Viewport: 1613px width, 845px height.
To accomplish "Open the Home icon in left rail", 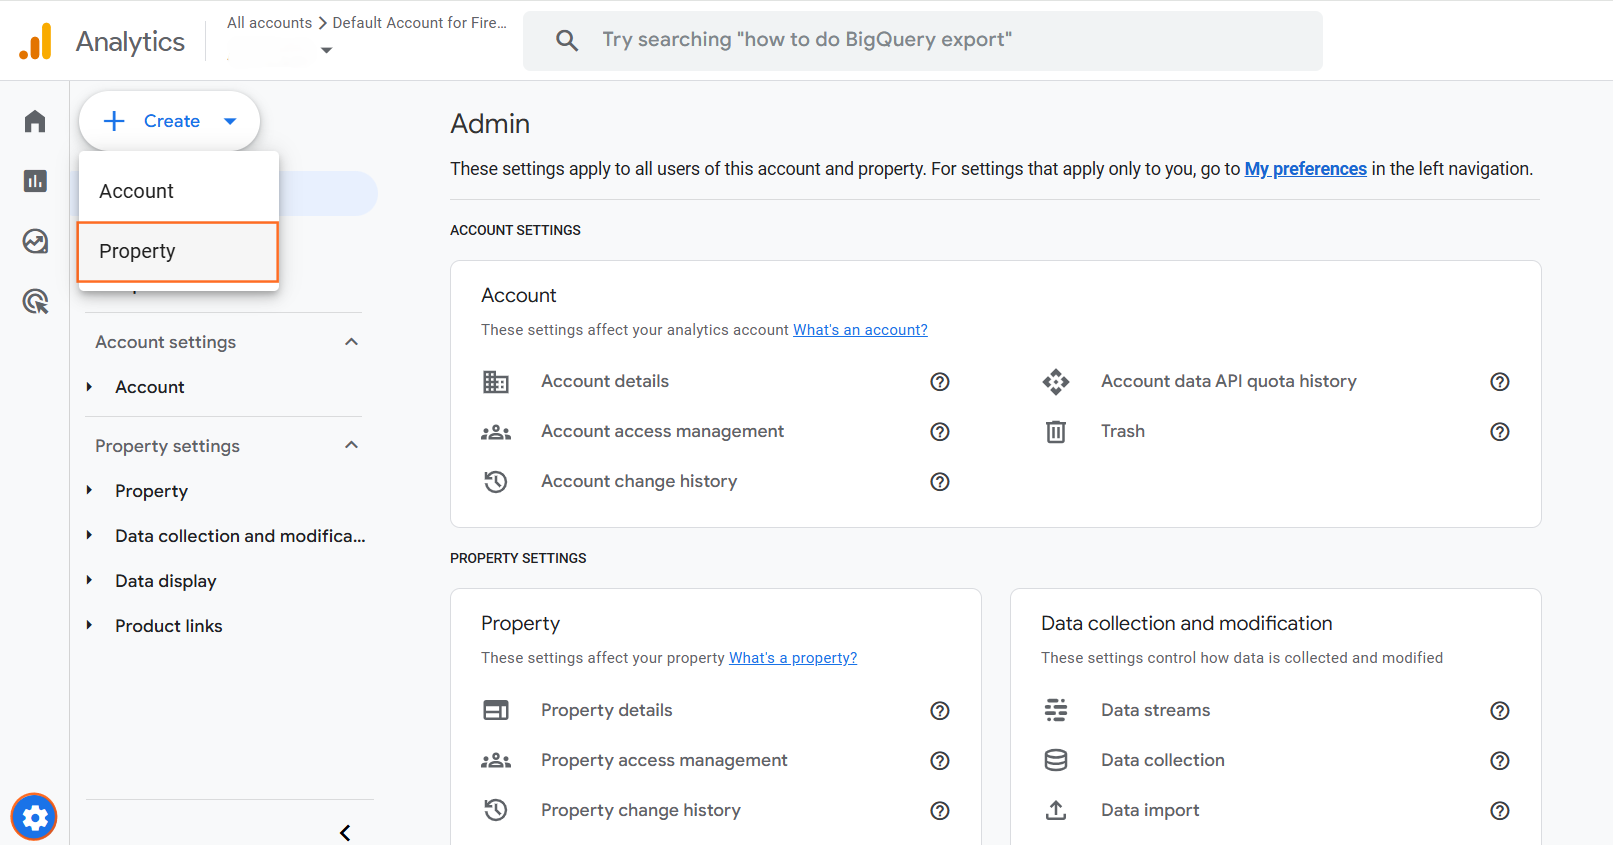I will [35, 121].
